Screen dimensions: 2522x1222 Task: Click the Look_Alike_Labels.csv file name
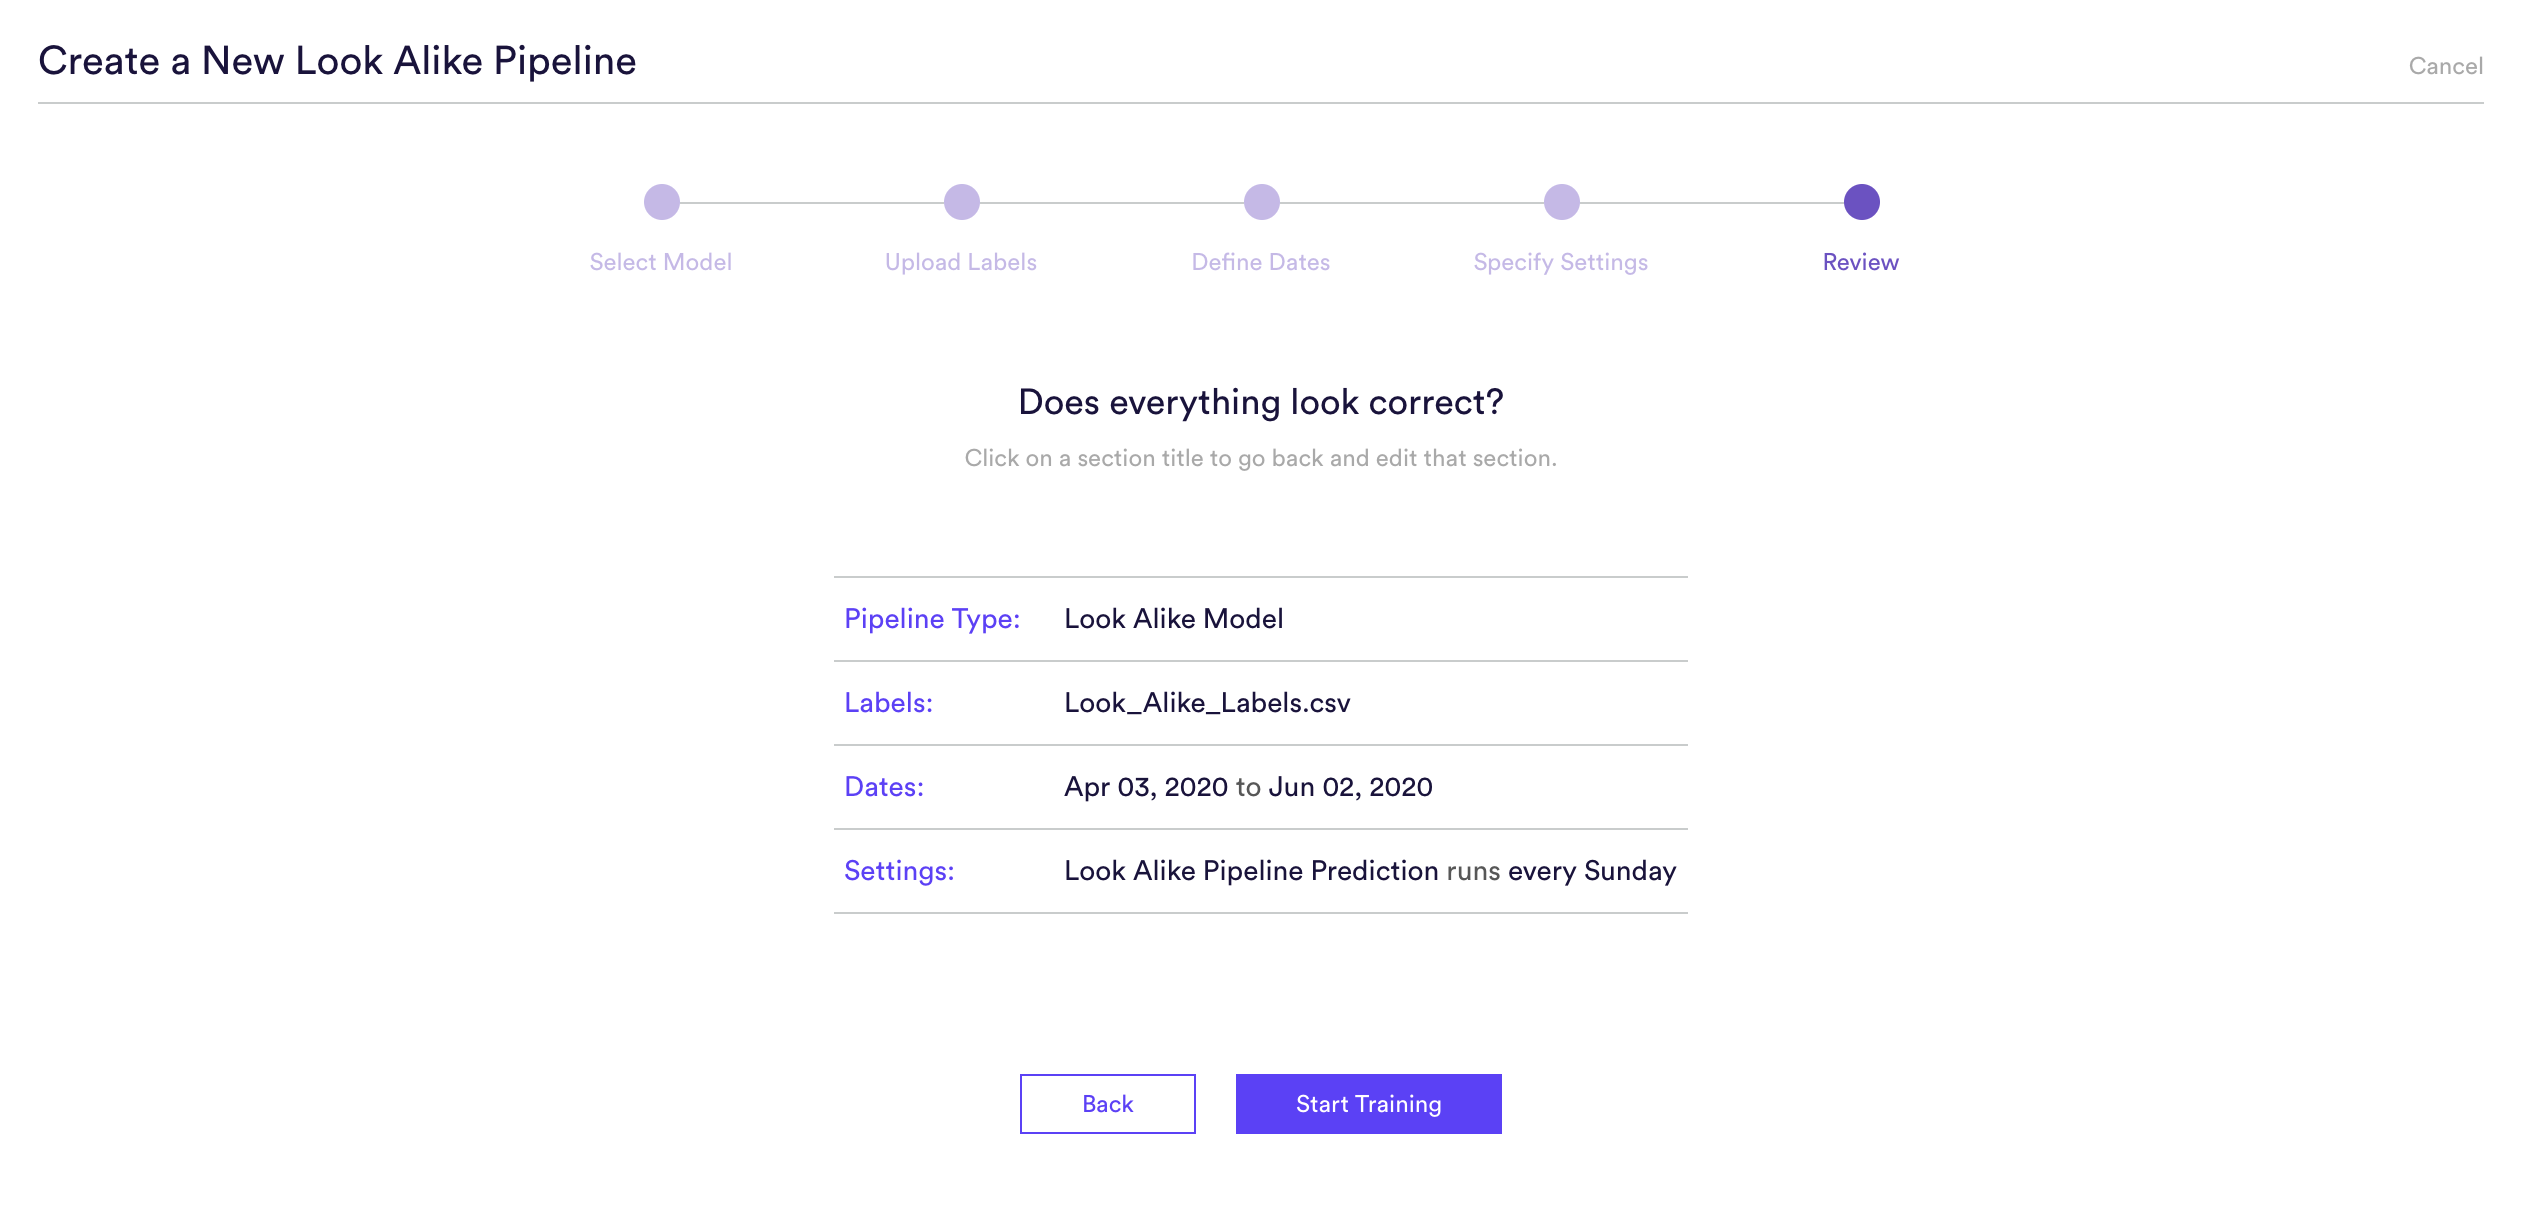pos(1207,703)
